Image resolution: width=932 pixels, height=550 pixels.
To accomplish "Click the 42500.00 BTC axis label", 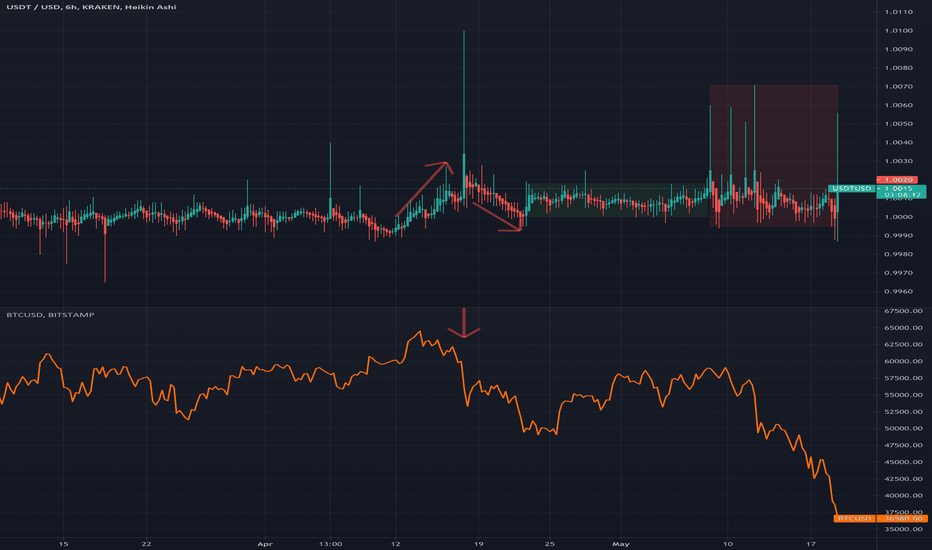I will 903,479.
